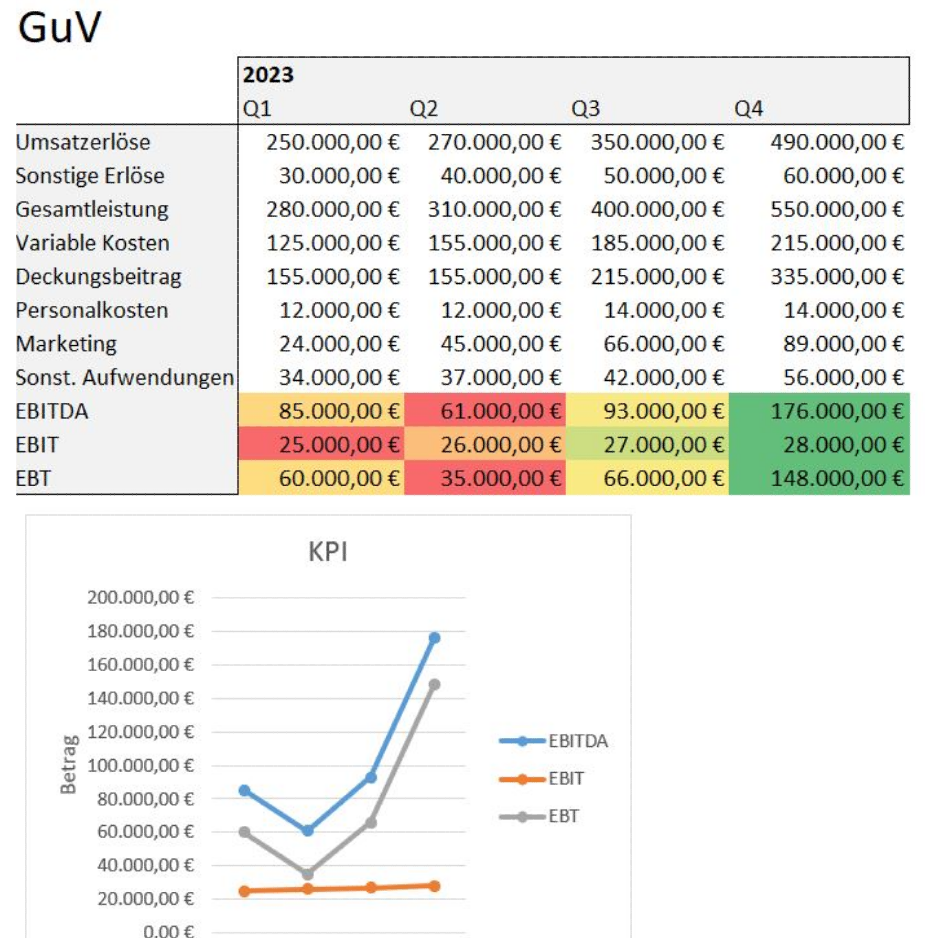Image resolution: width=938 pixels, height=938 pixels.
Task: Select EBIT cell 26.000,00 €
Action: click(485, 444)
